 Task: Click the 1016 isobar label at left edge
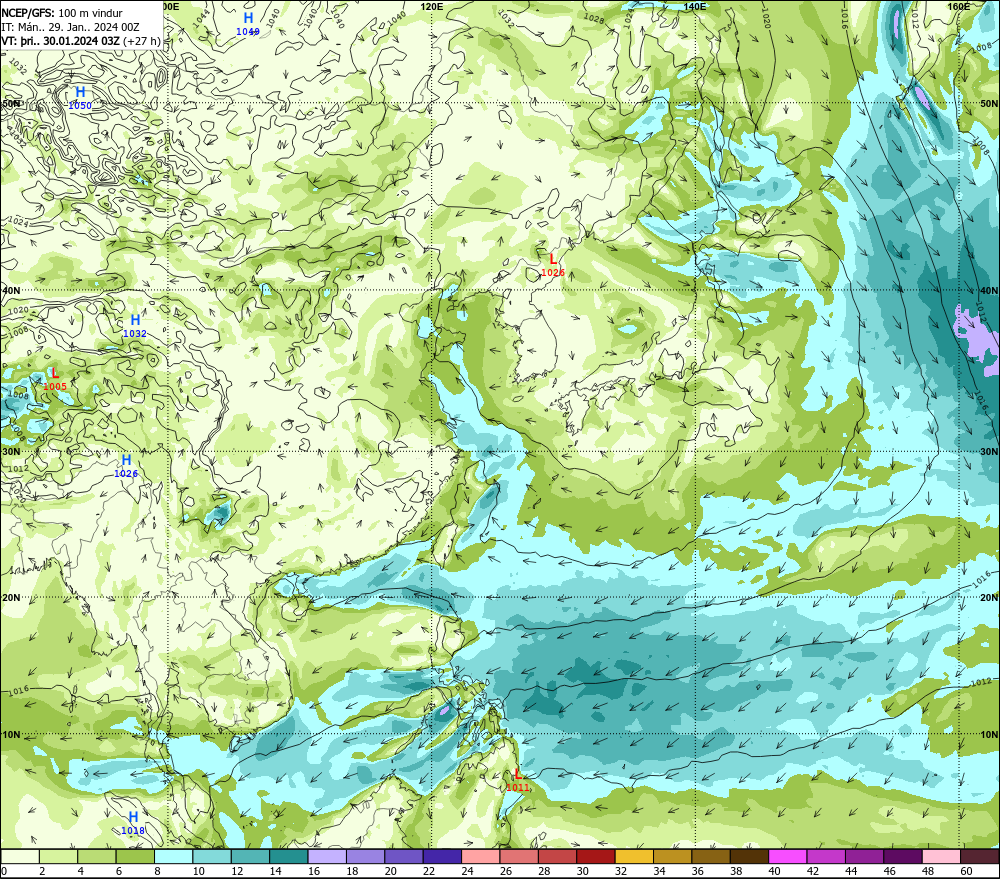18,690
